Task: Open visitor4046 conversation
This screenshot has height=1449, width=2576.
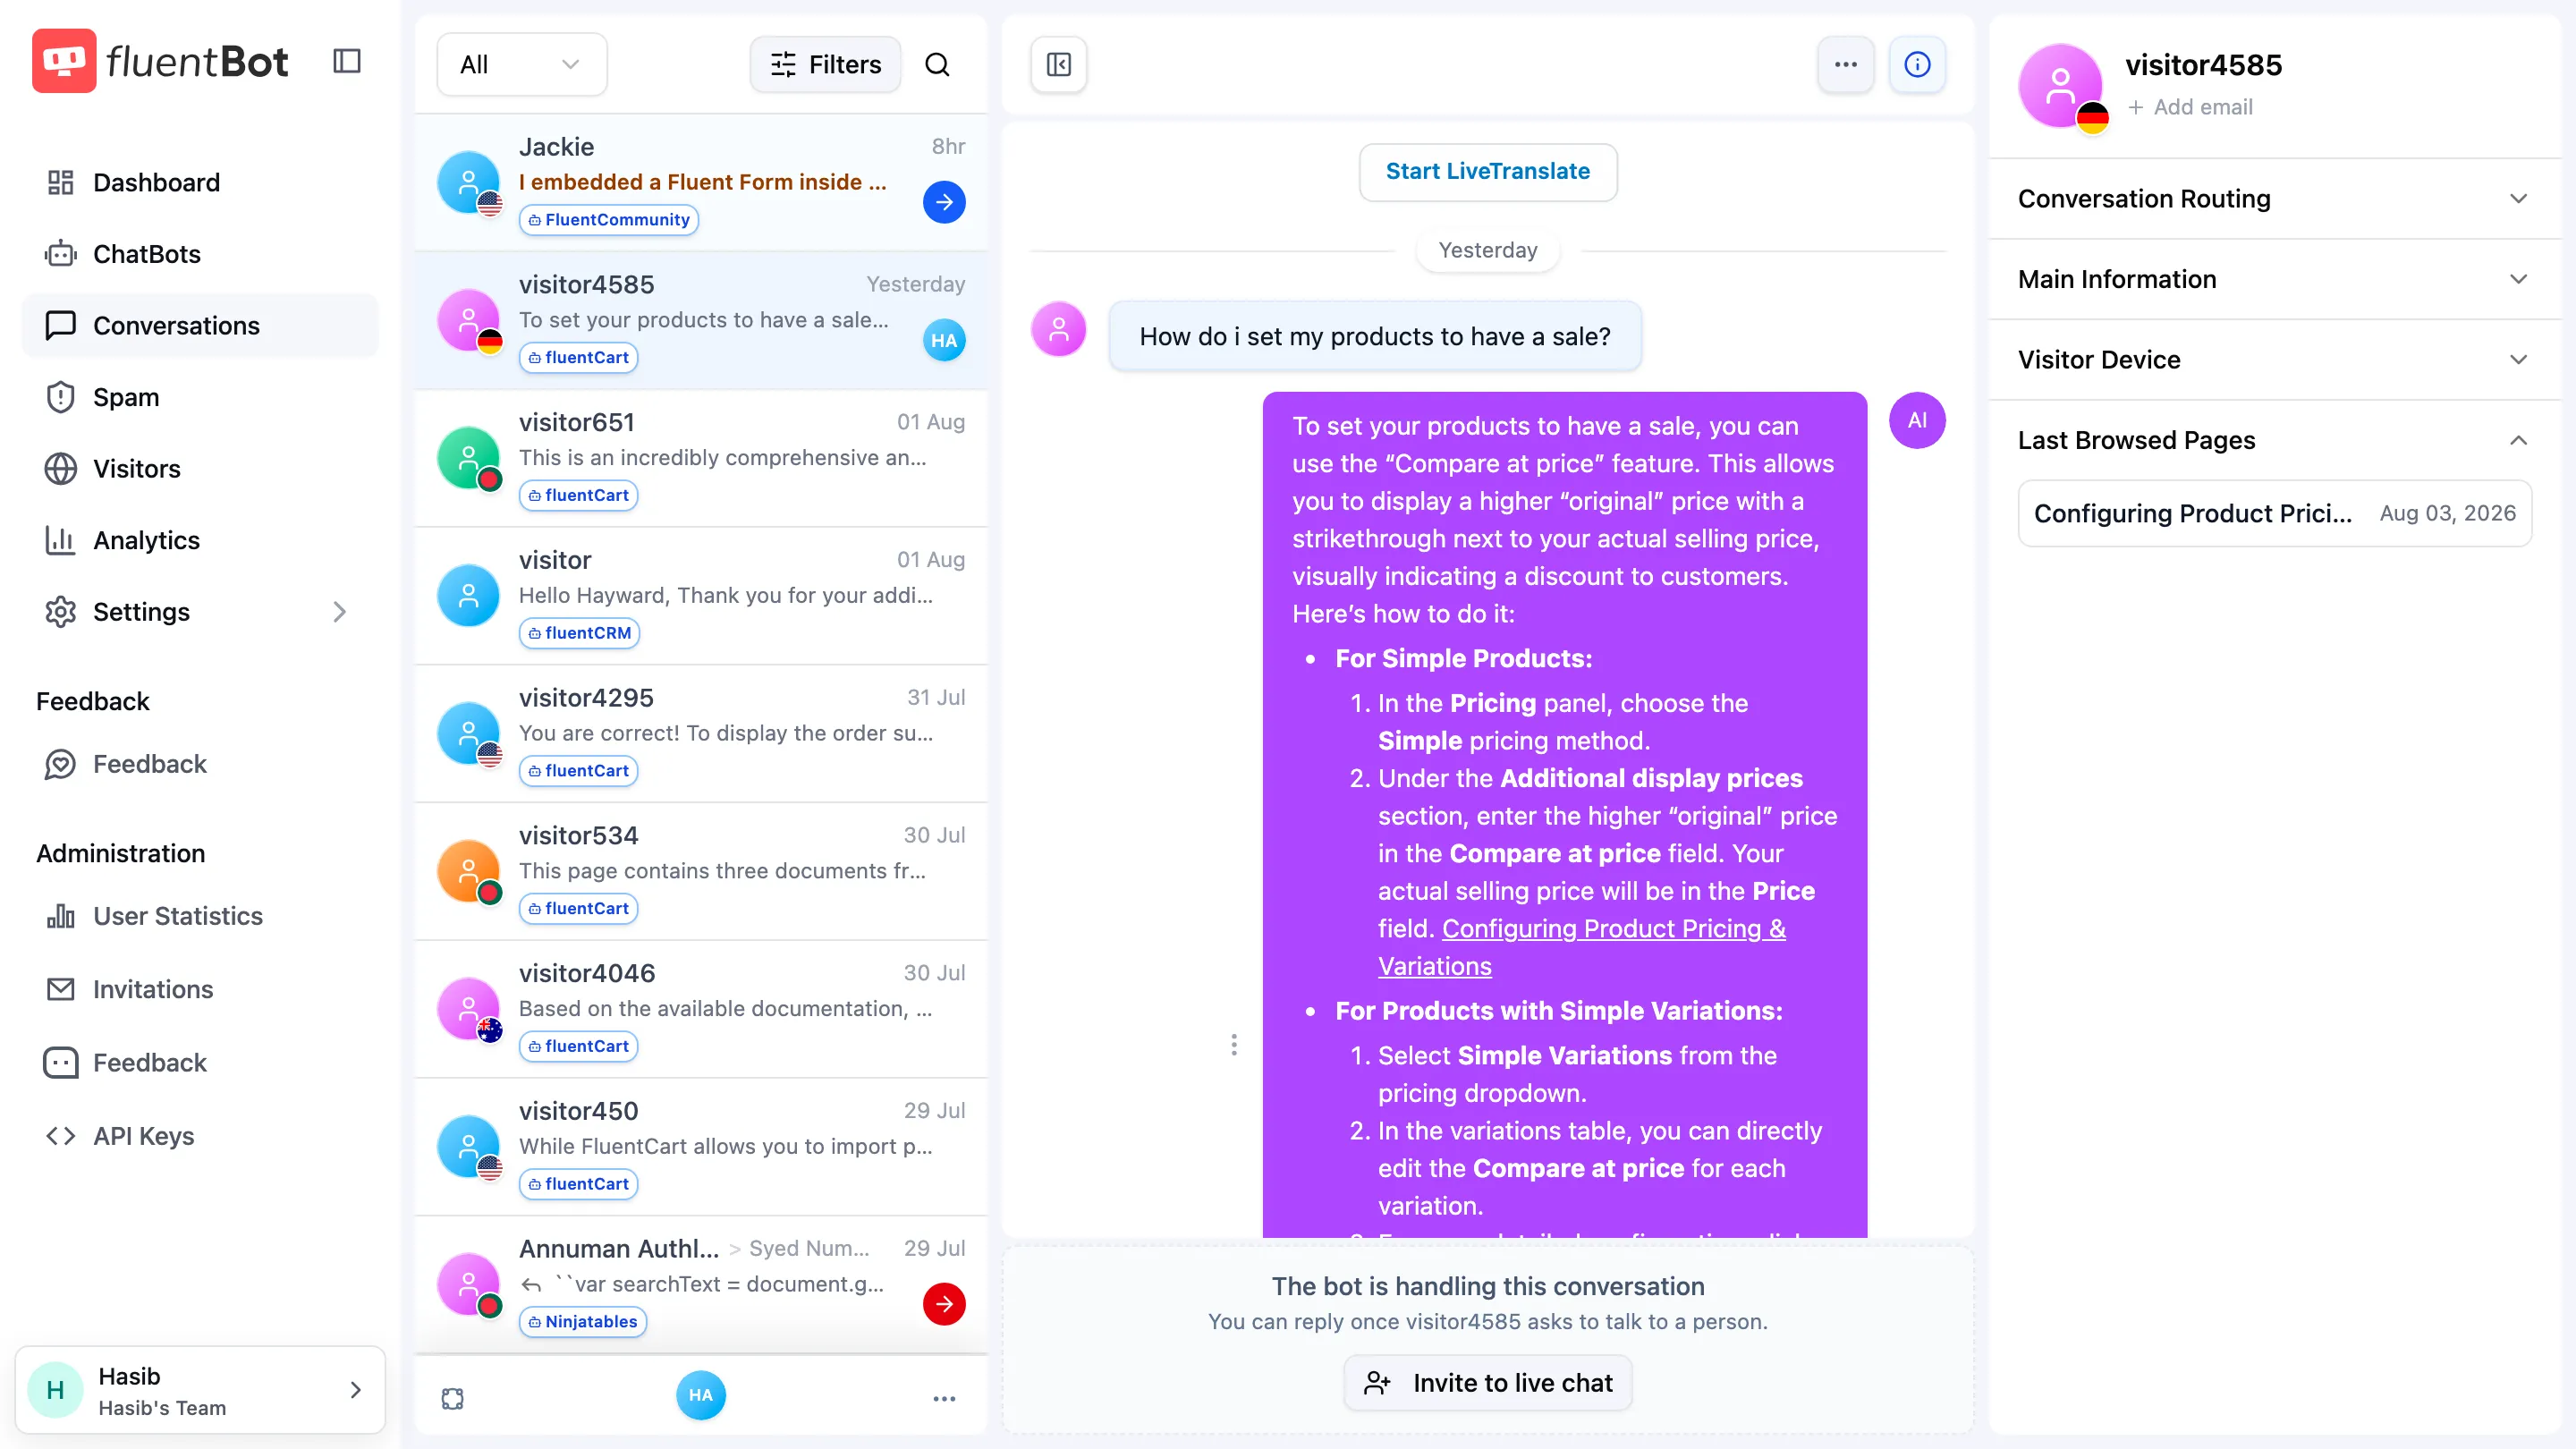Action: [701, 1009]
